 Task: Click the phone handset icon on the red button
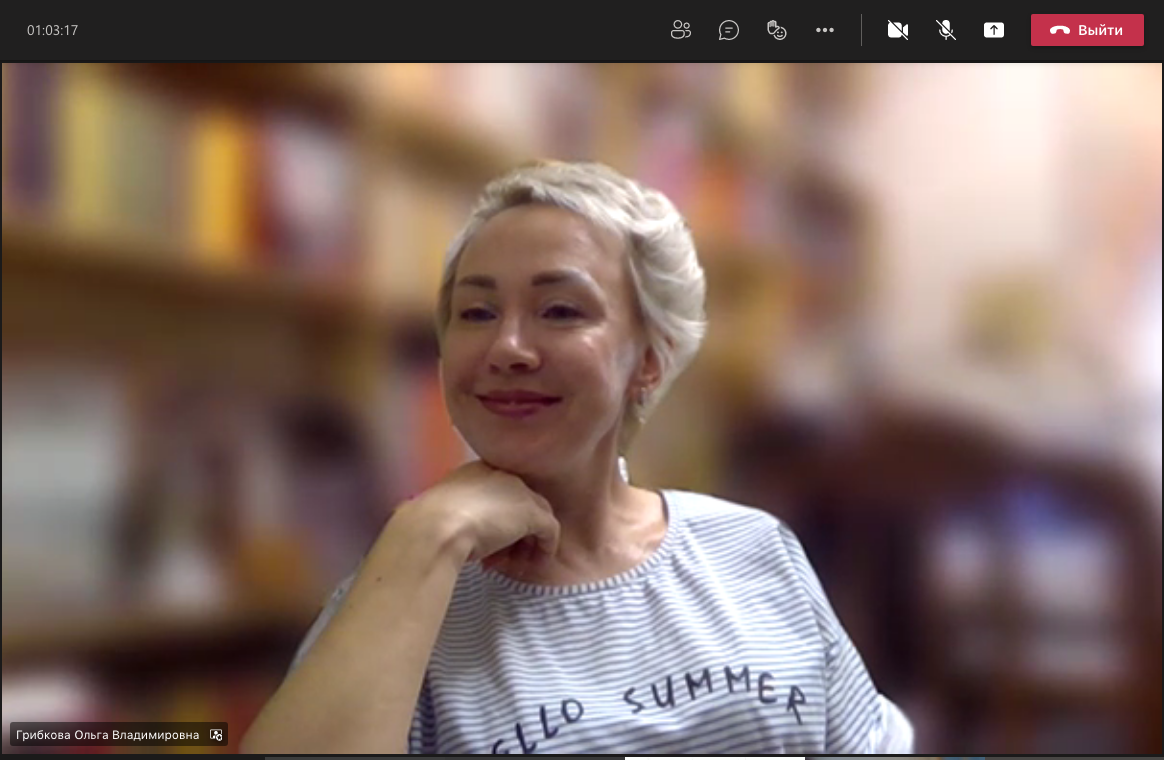point(1060,30)
